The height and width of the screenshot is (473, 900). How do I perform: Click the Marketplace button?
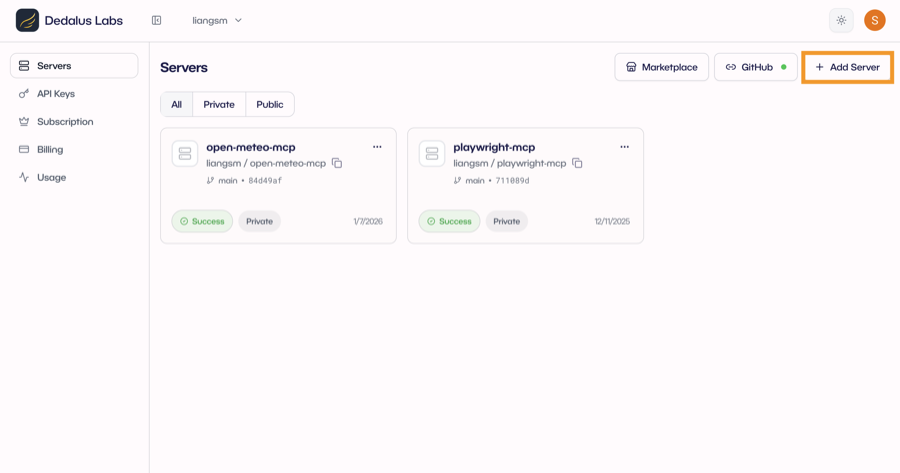click(x=661, y=67)
